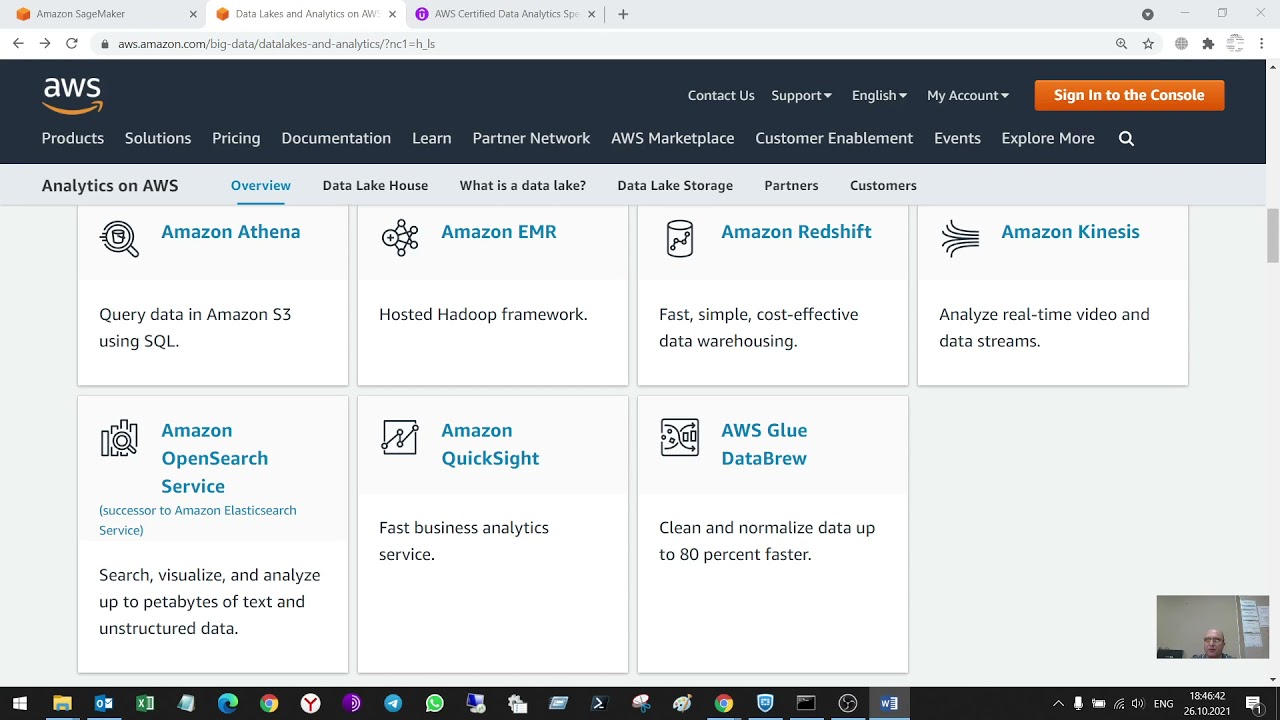
Task: Open a new browser tab
Action: click(x=623, y=14)
